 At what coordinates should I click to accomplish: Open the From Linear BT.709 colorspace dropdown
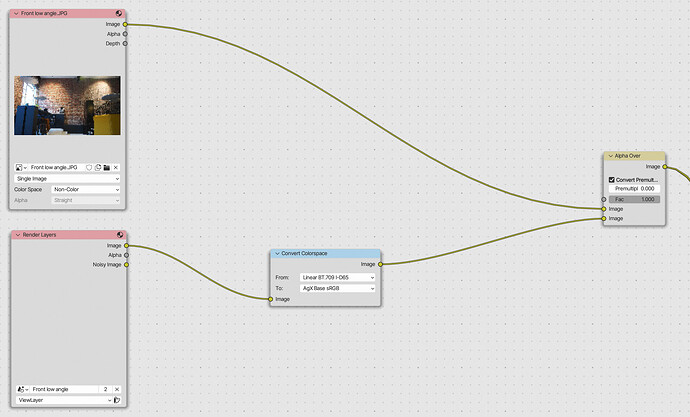338,278
